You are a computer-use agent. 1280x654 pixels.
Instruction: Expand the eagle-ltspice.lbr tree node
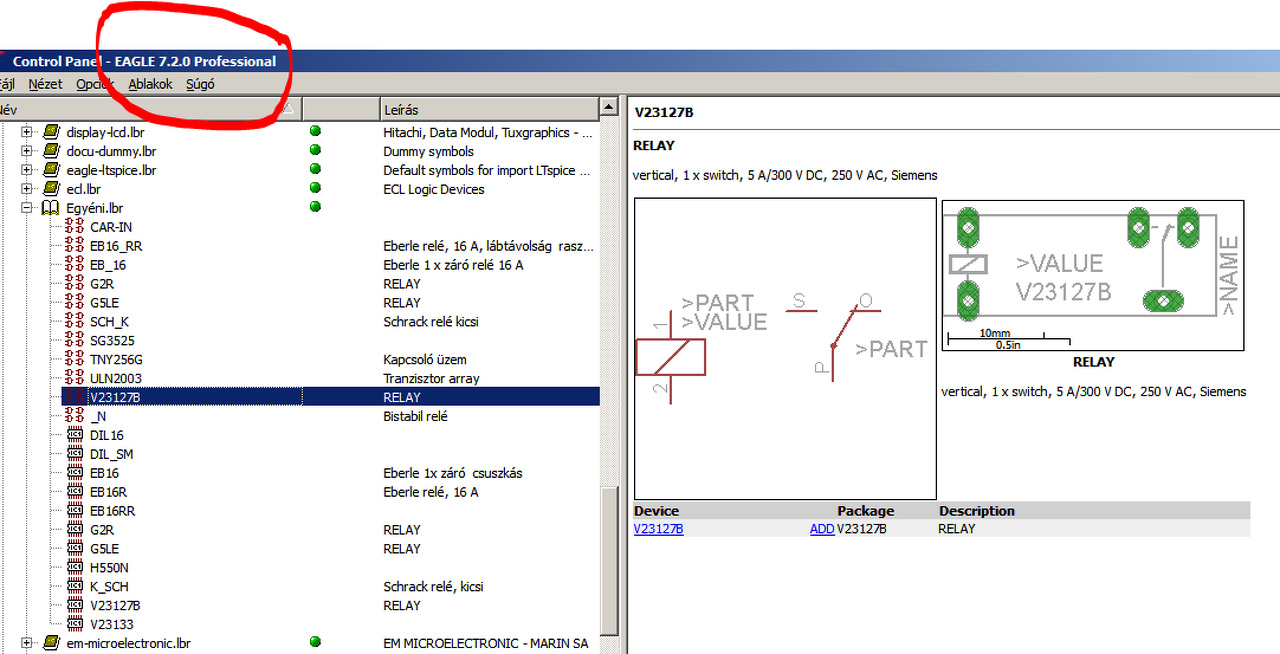pos(27,170)
